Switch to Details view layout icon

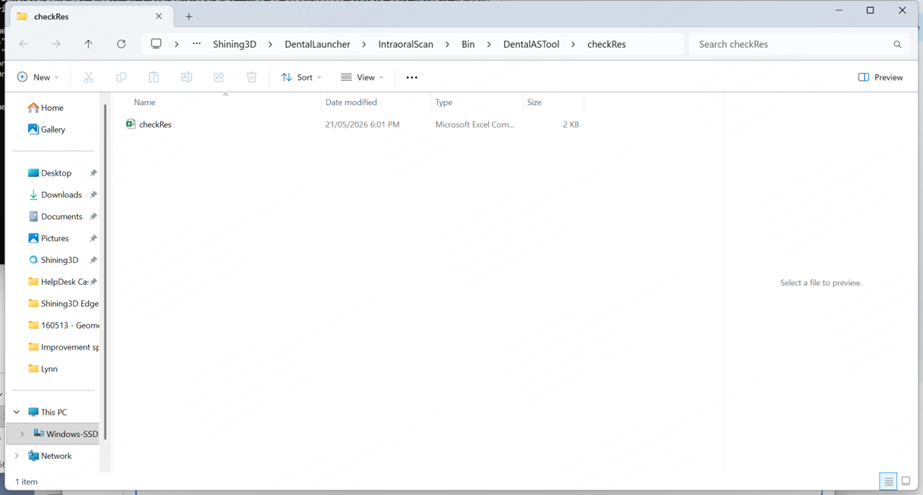888,481
